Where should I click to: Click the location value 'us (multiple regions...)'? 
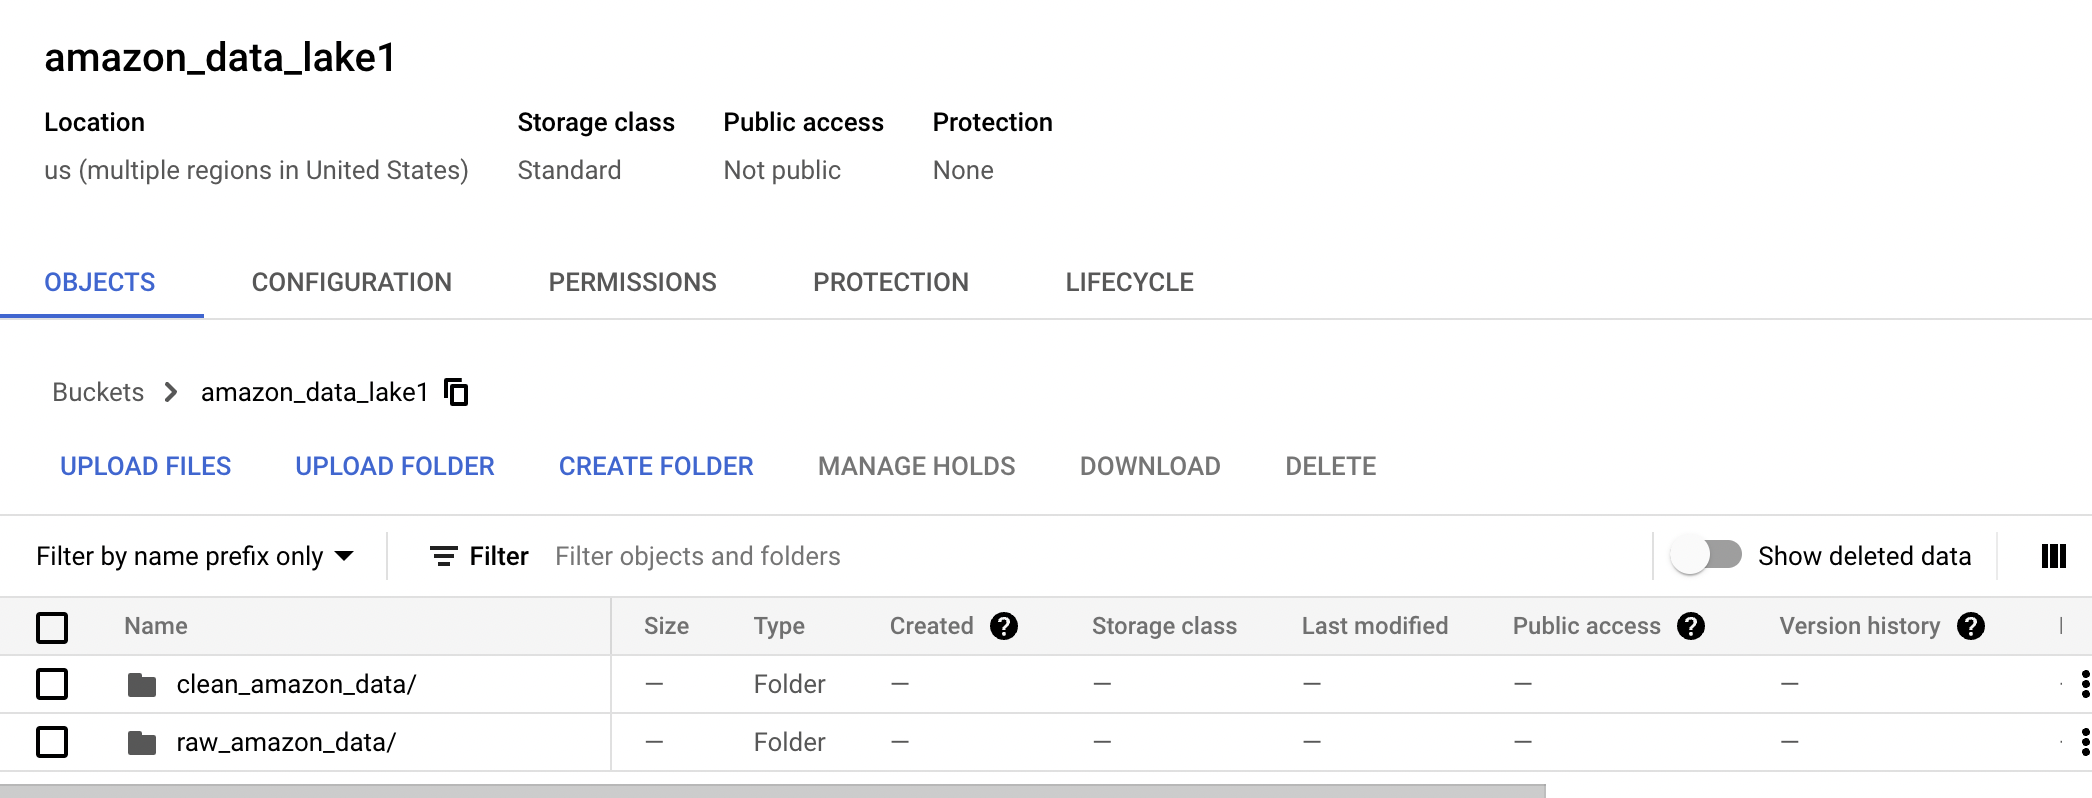click(x=256, y=170)
